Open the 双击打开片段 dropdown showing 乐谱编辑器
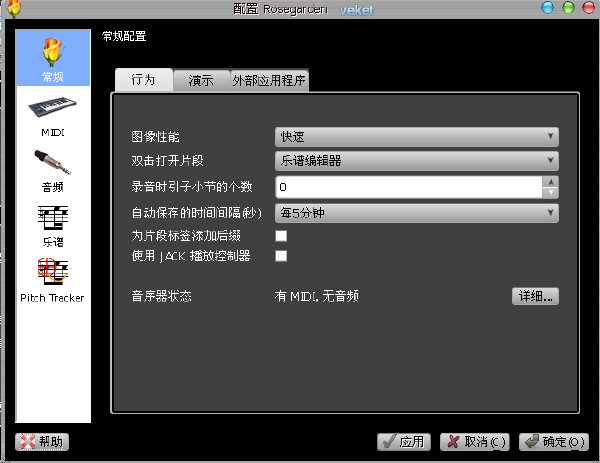 coord(417,161)
